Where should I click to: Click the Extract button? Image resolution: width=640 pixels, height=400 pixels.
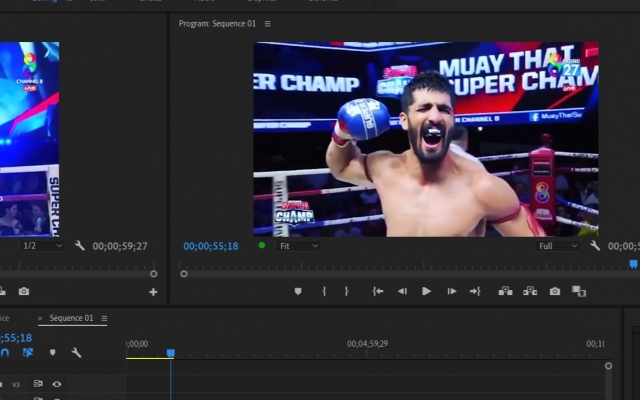pyautogui.click(x=530, y=291)
